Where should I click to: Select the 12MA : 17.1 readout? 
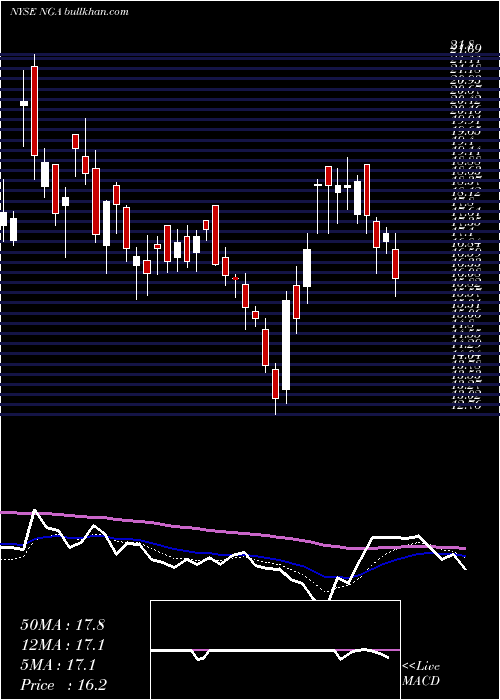coord(64,645)
